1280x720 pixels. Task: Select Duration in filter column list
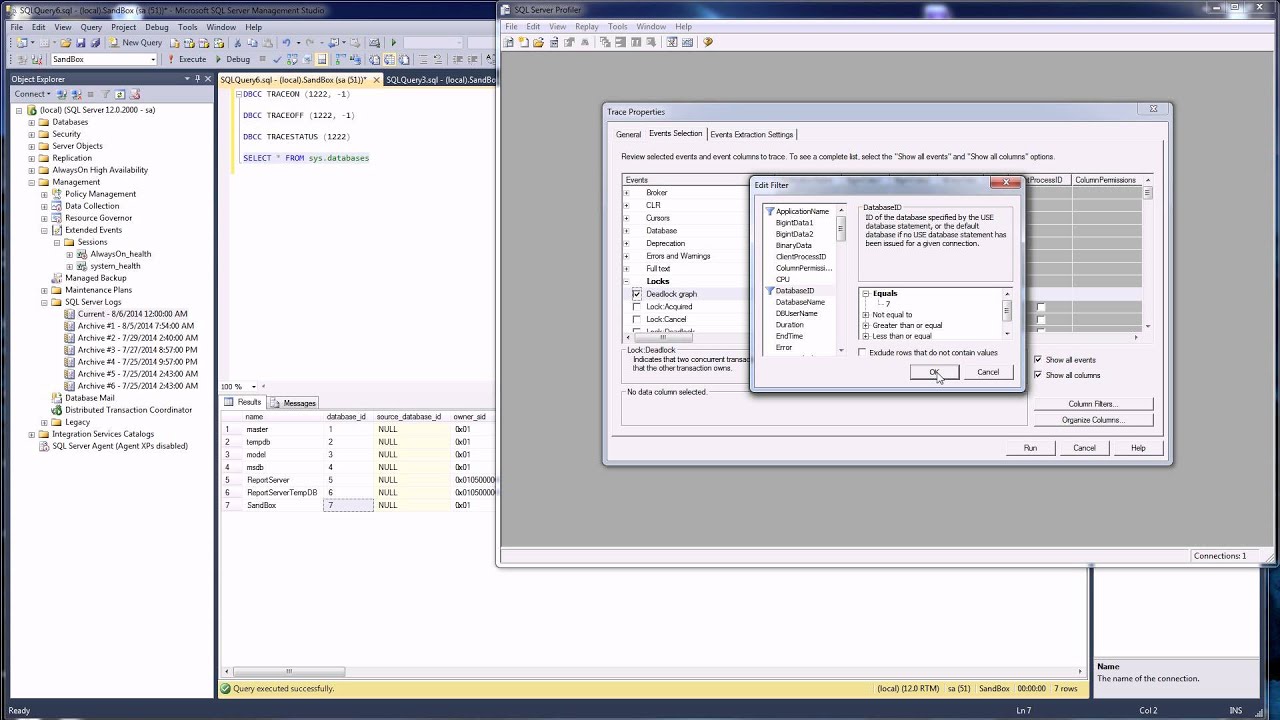789,325
